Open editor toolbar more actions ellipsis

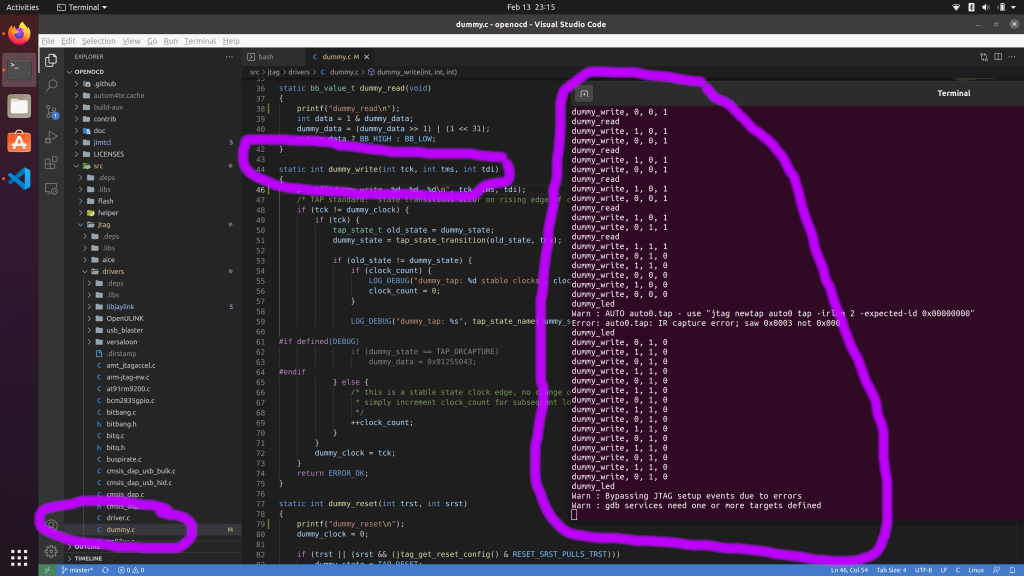[x=1012, y=57]
